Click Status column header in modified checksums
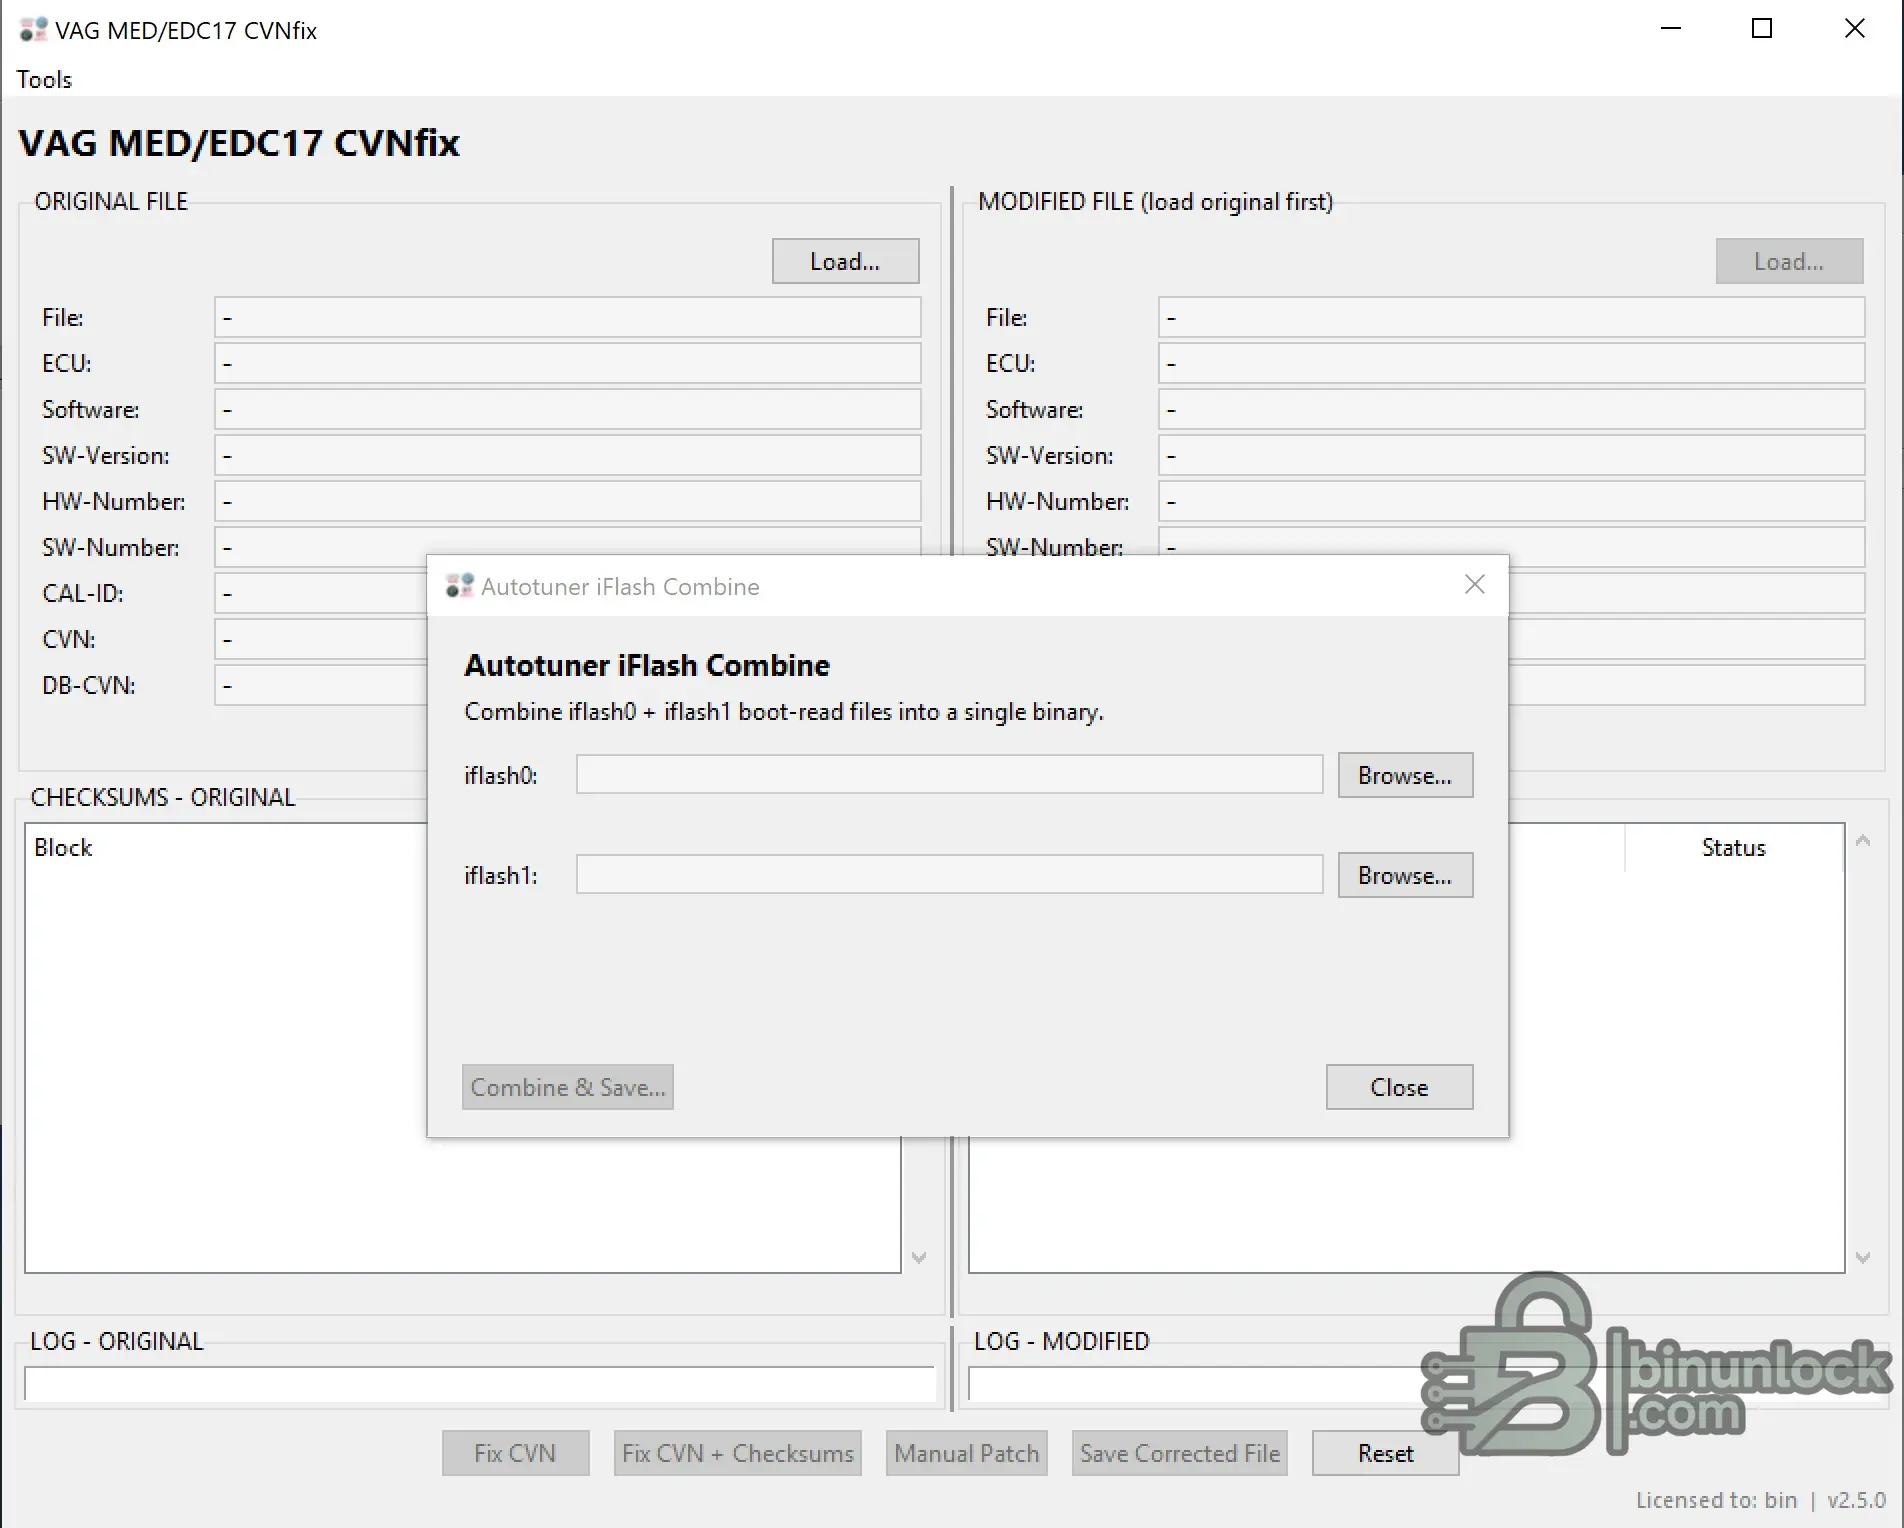Screen dimensions: 1904x1528 pyautogui.click(x=1733, y=847)
